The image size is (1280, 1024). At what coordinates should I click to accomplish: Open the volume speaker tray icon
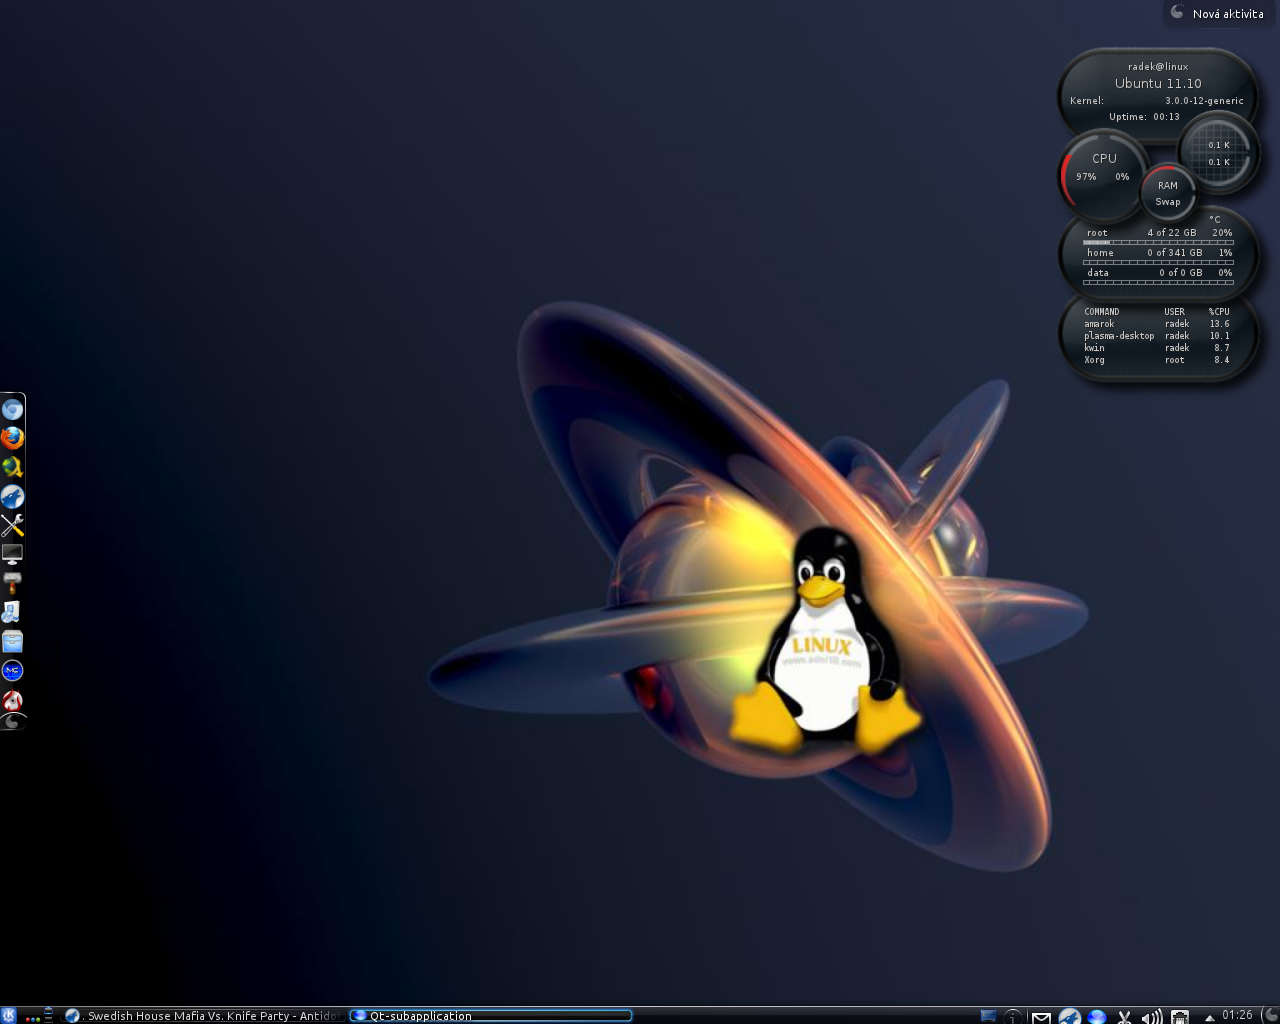pyautogui.click(x=1152, y=1017)
